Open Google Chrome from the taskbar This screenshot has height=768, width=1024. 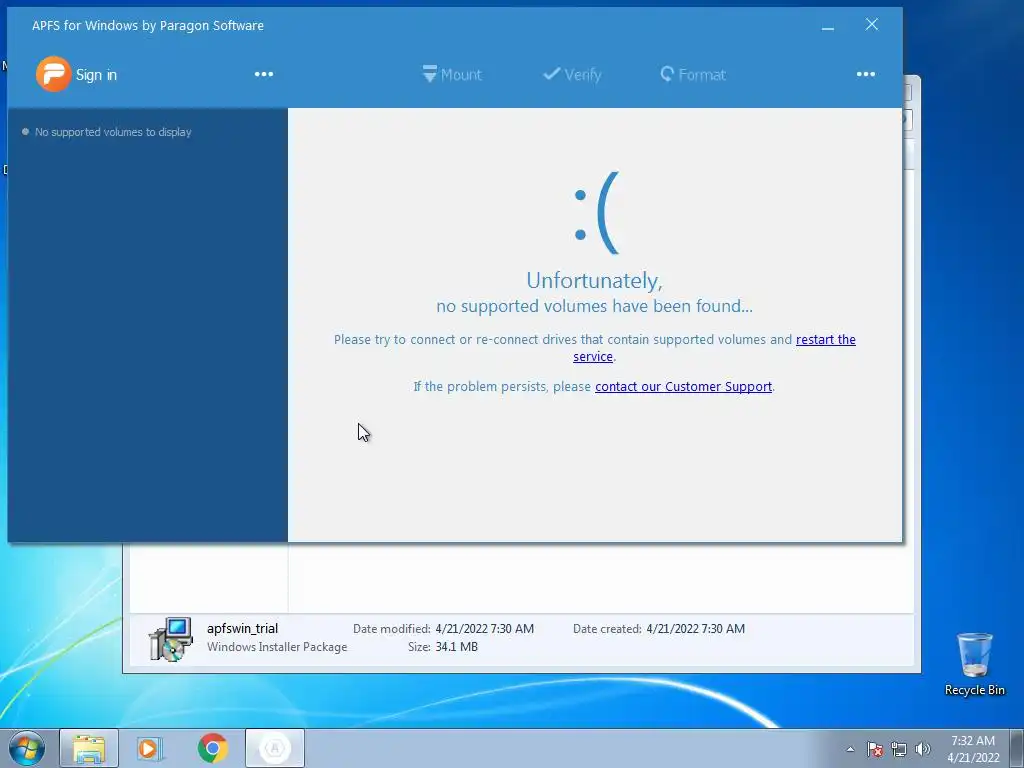(213, 748)
